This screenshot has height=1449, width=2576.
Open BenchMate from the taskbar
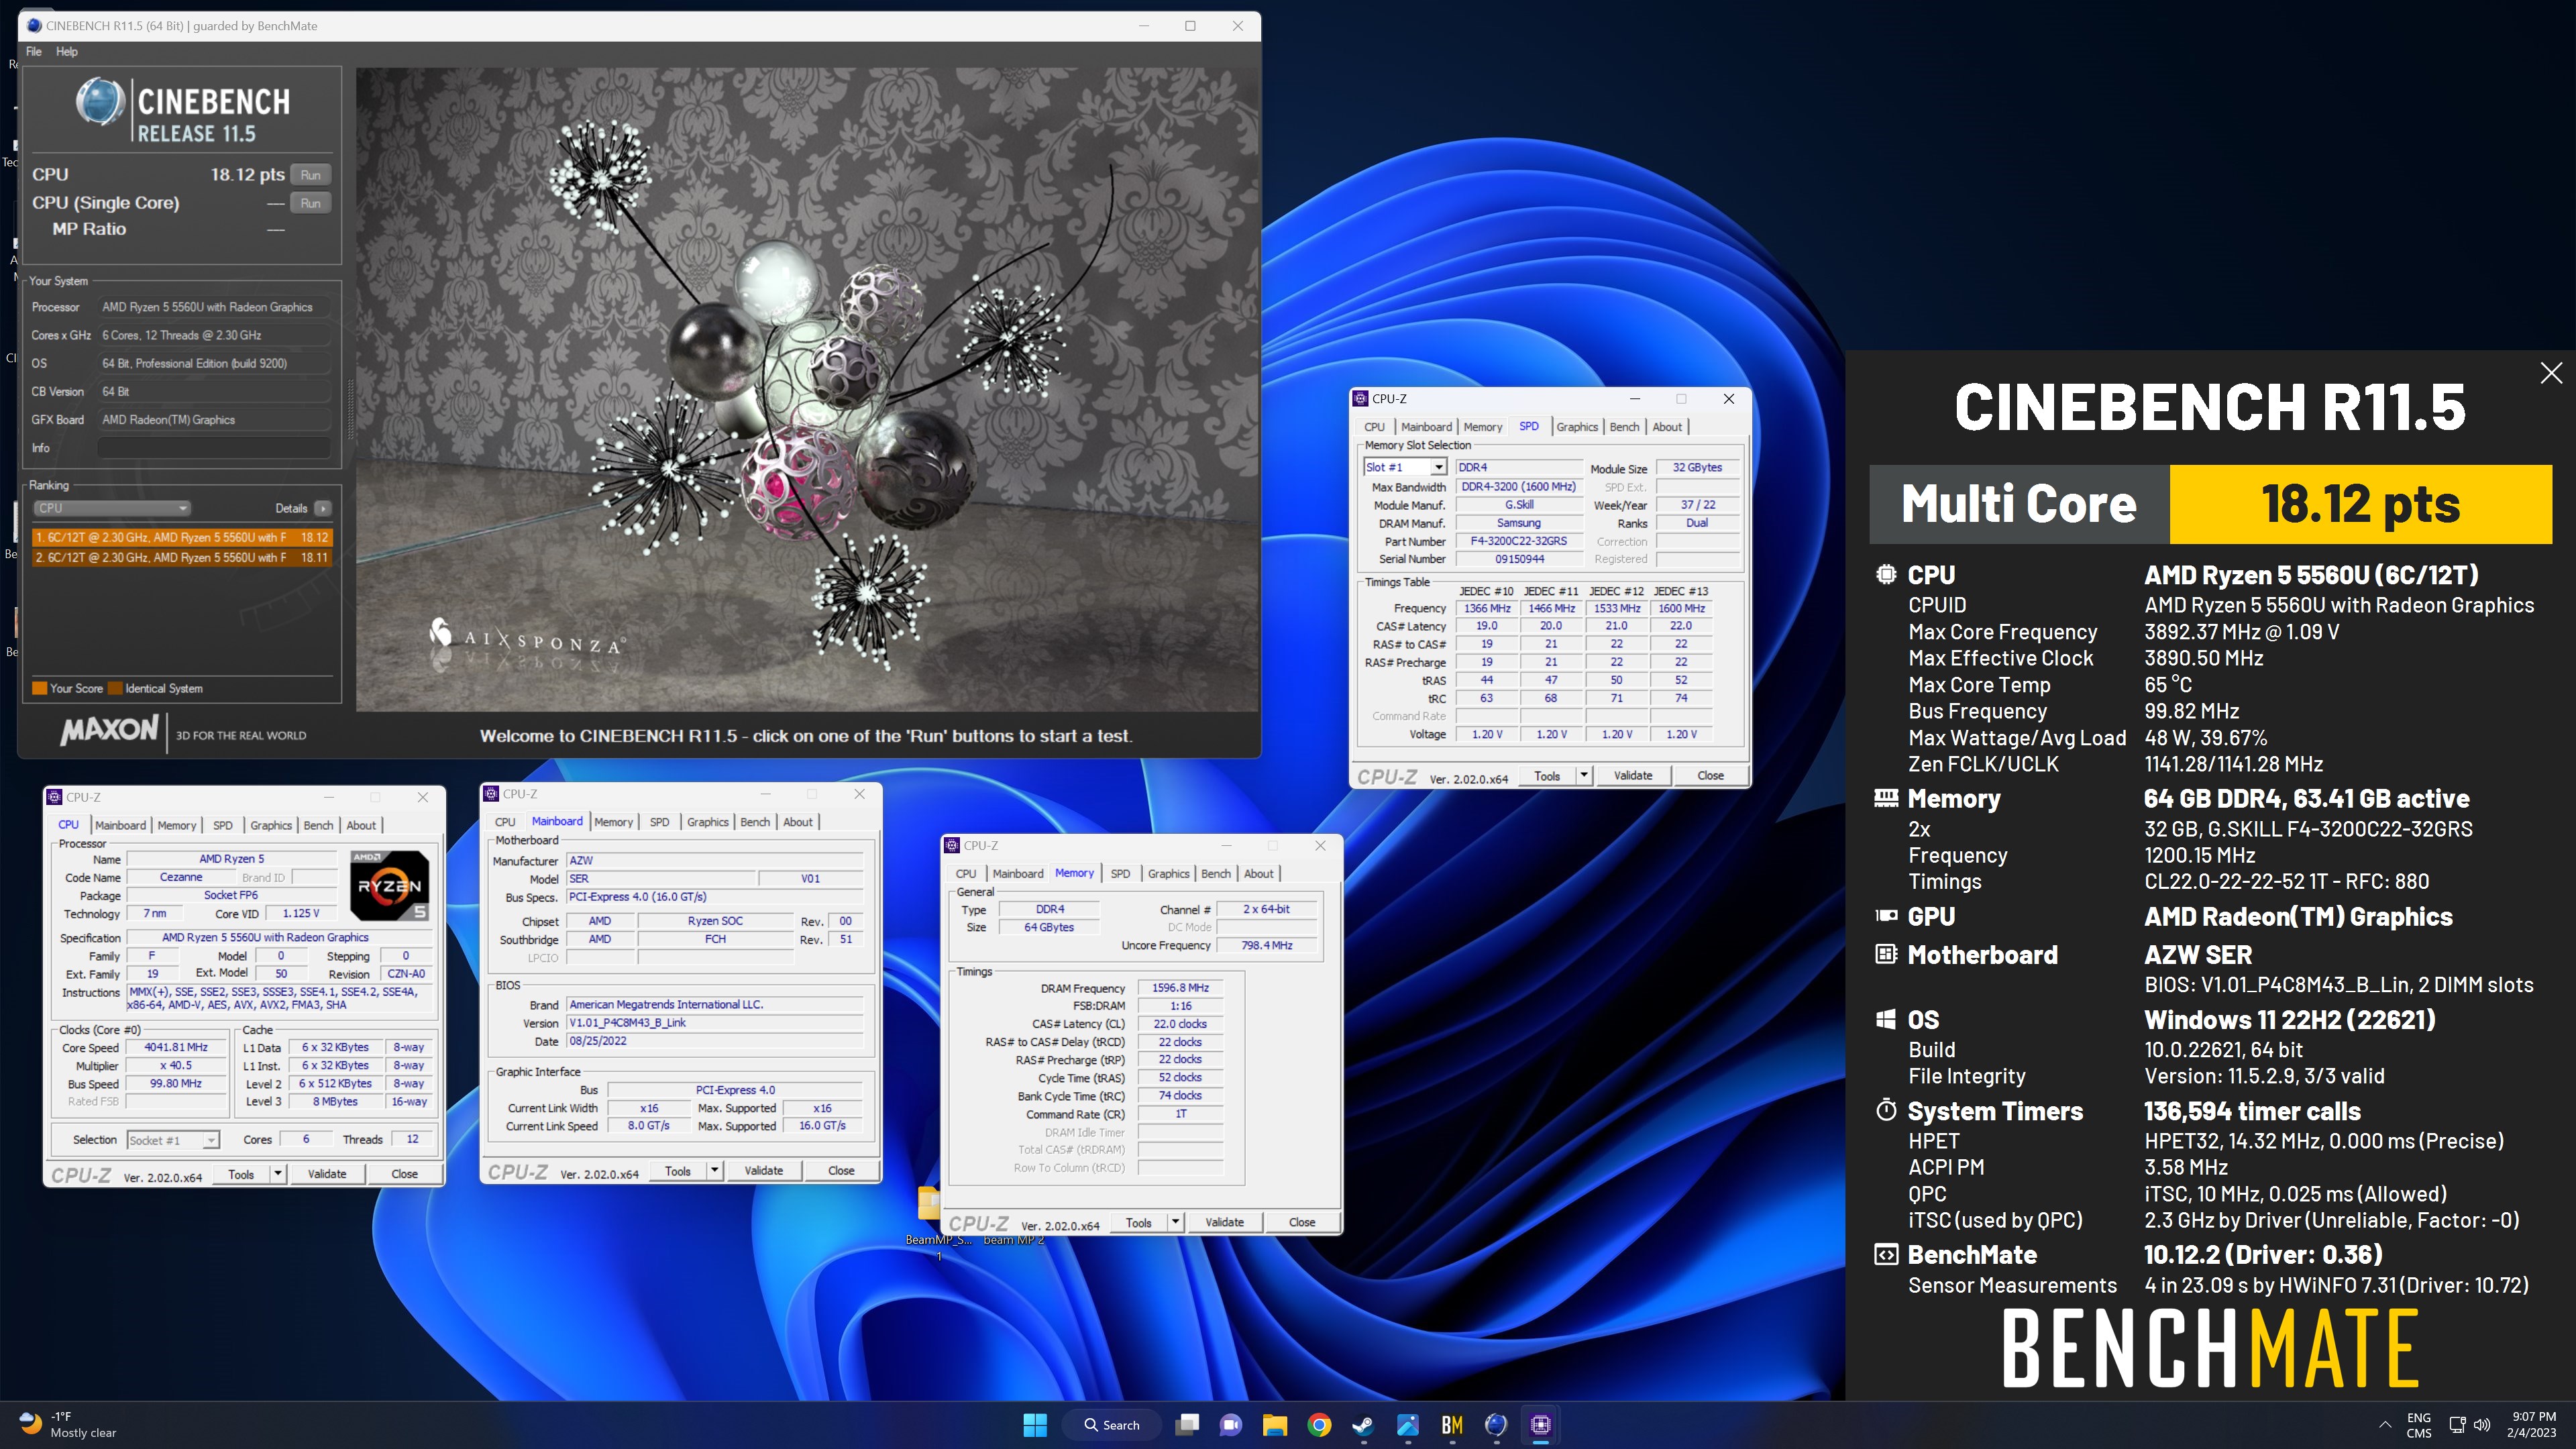(x=1452, y=1425)
